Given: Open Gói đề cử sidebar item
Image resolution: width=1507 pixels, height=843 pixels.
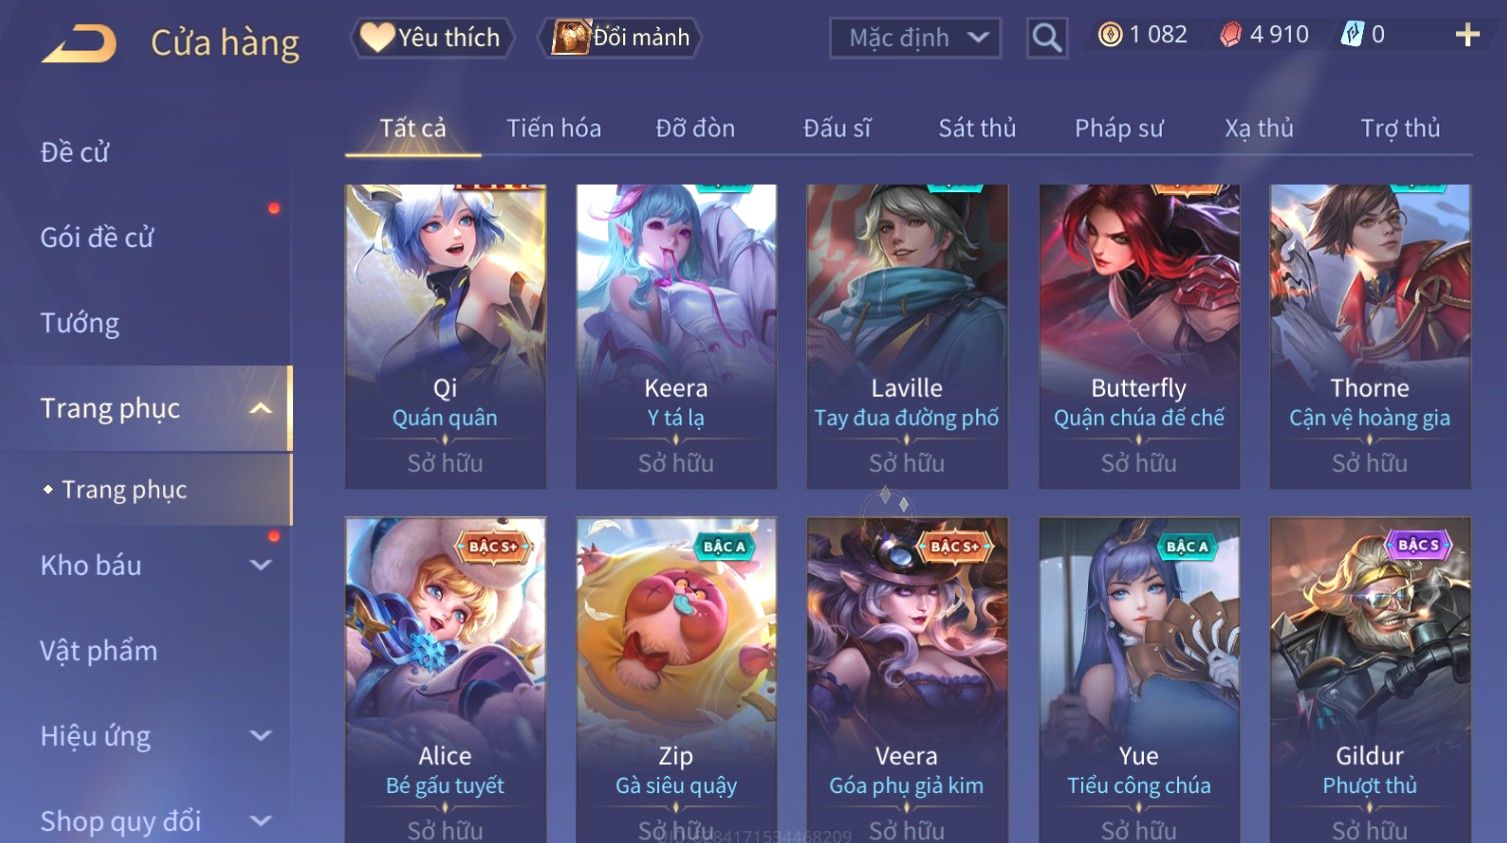Looking at the screenshot, I should pos(97,238).
